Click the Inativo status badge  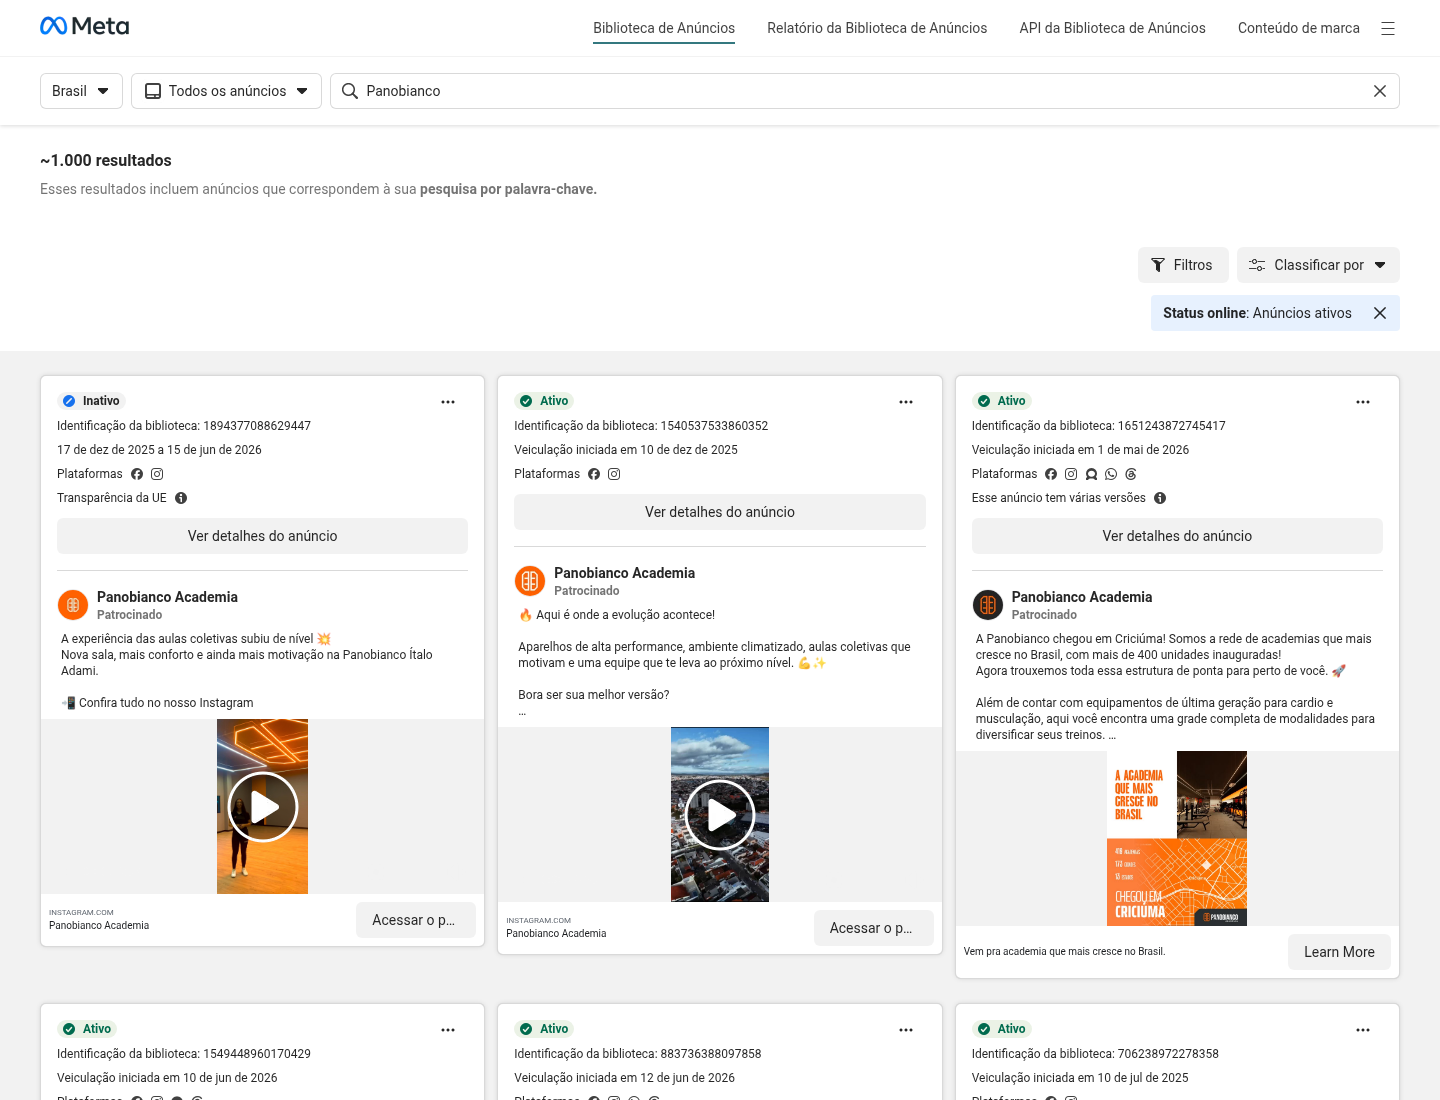tap(91, 401)
